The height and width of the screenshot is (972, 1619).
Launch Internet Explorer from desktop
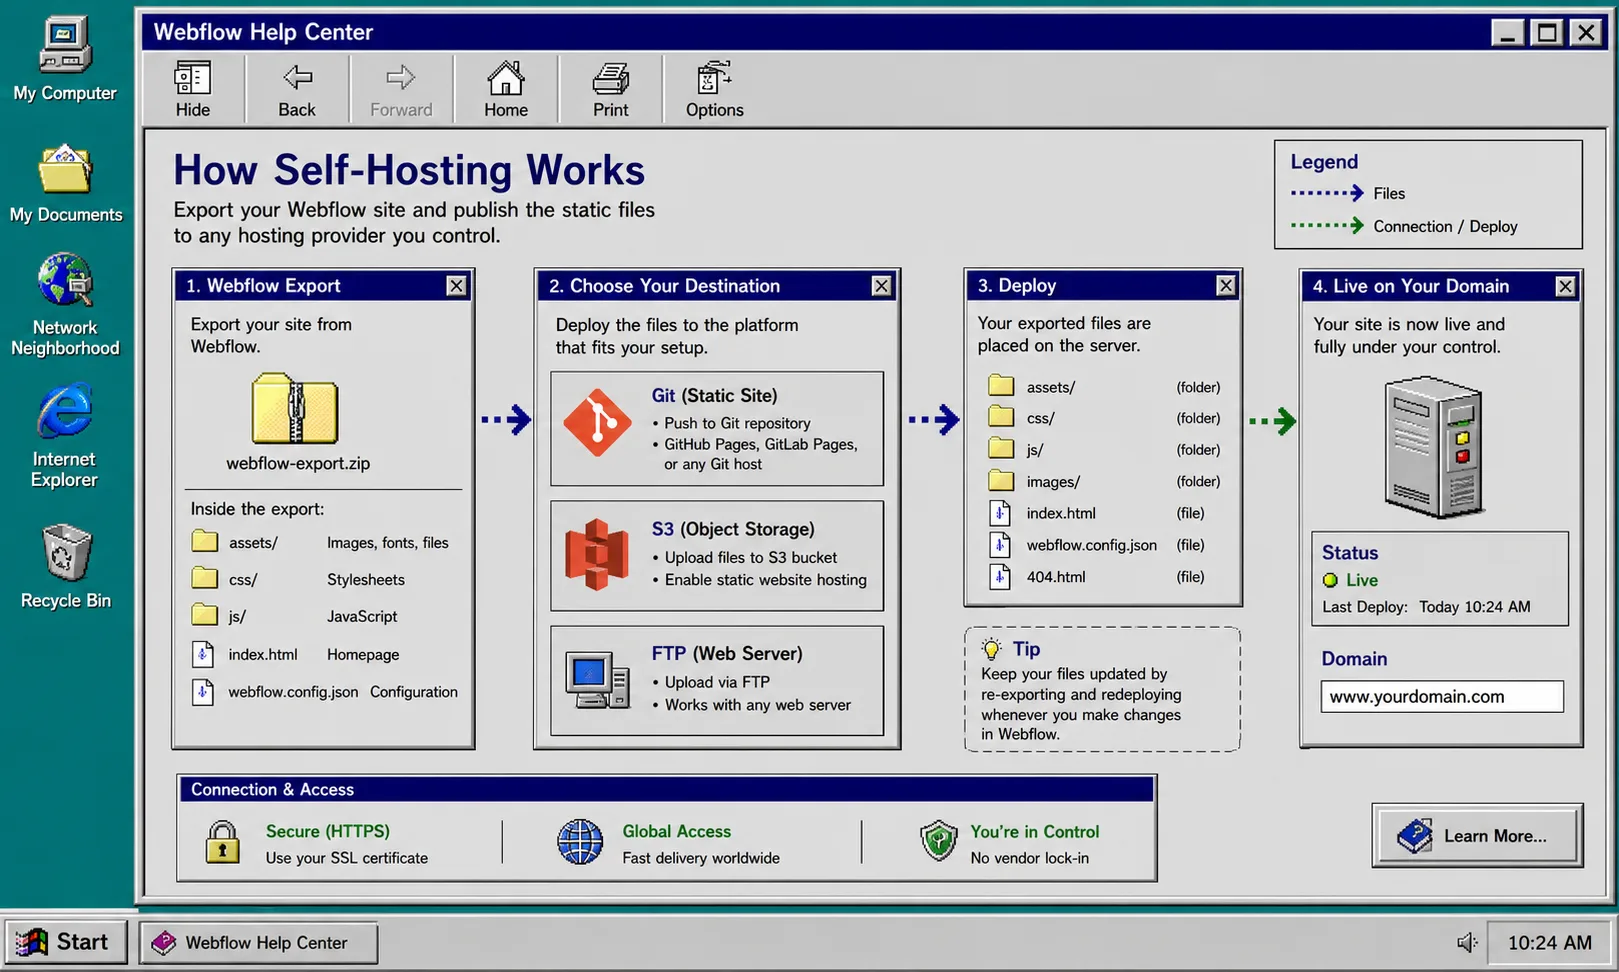coord(65,436)
